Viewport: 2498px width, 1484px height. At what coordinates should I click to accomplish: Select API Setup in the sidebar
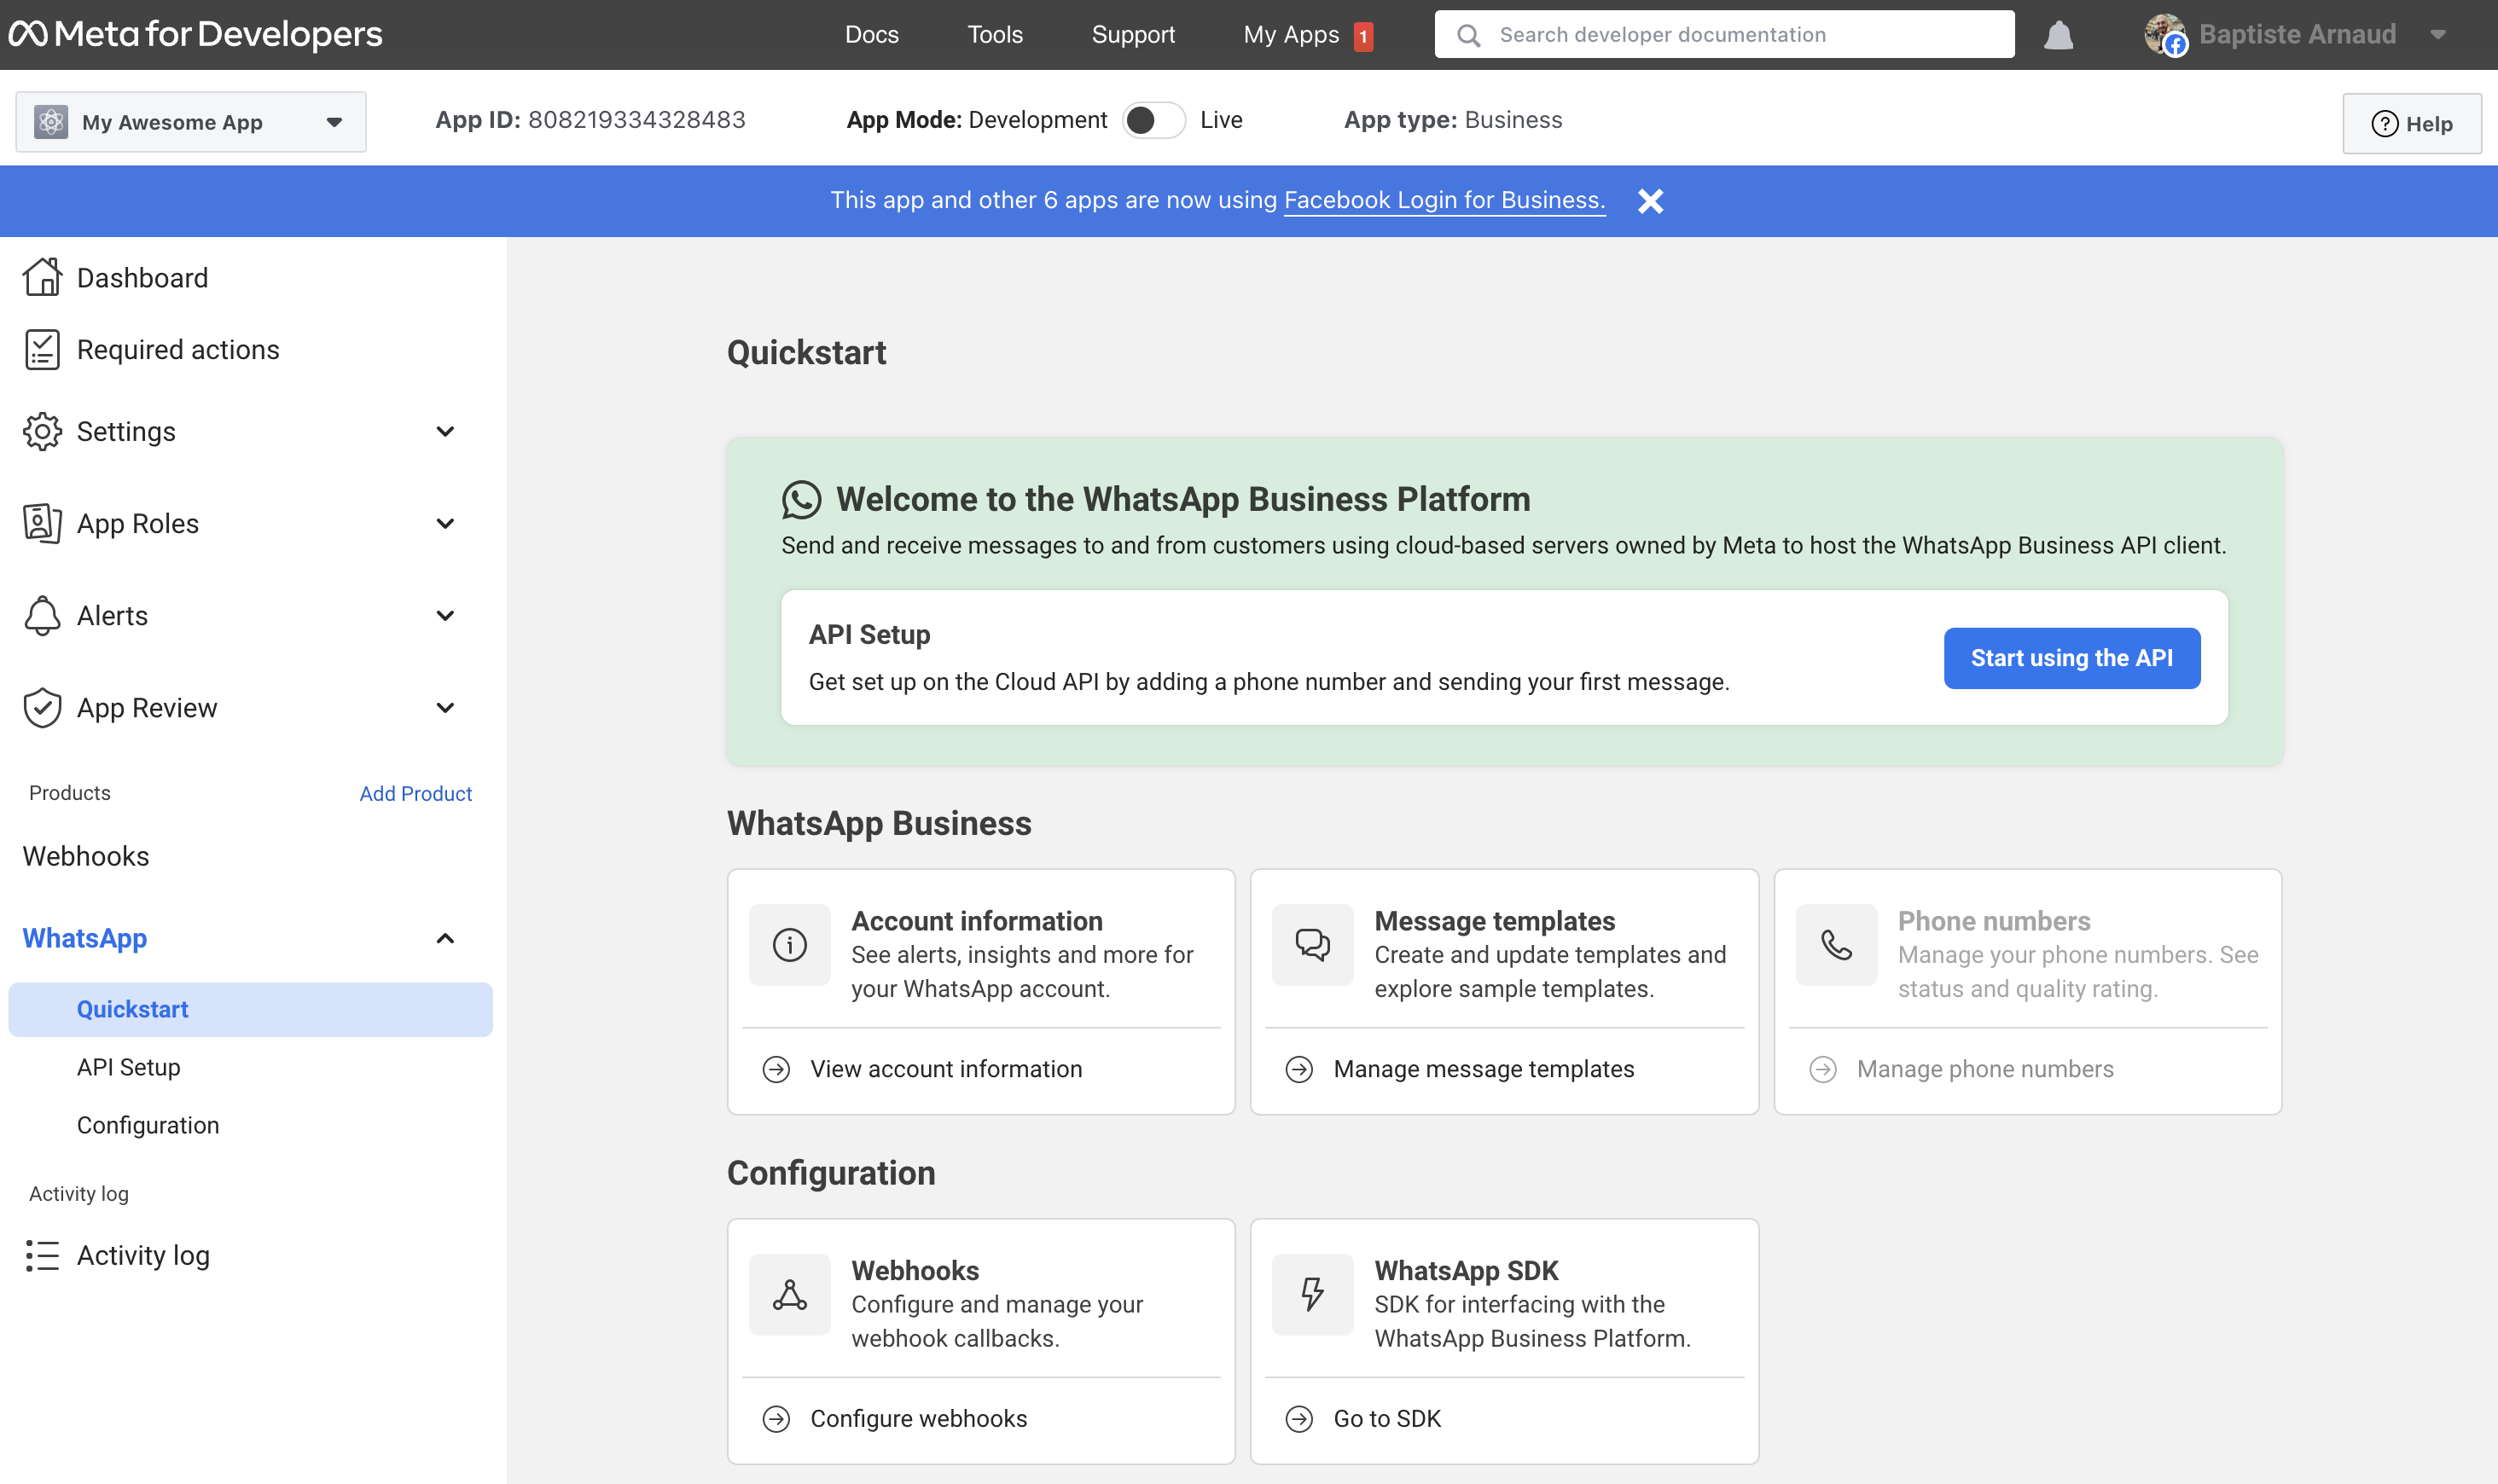(128, 1067)
